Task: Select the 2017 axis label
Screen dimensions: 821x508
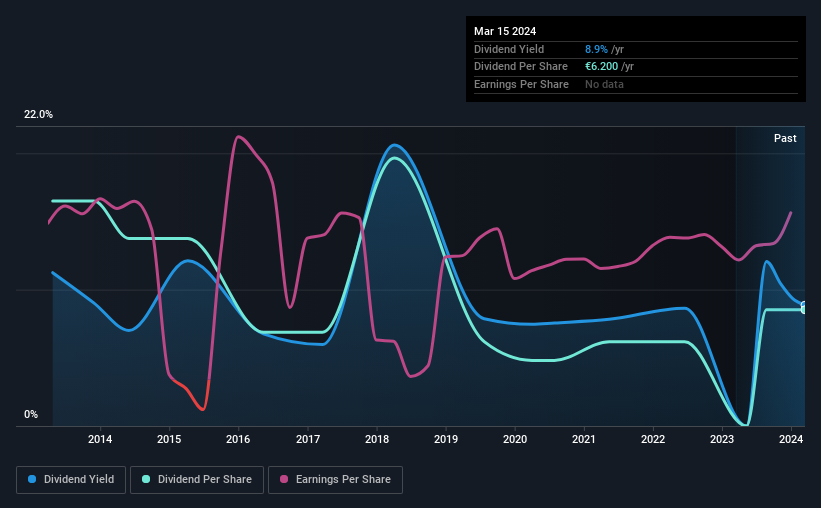Action: tap(308, 439)
